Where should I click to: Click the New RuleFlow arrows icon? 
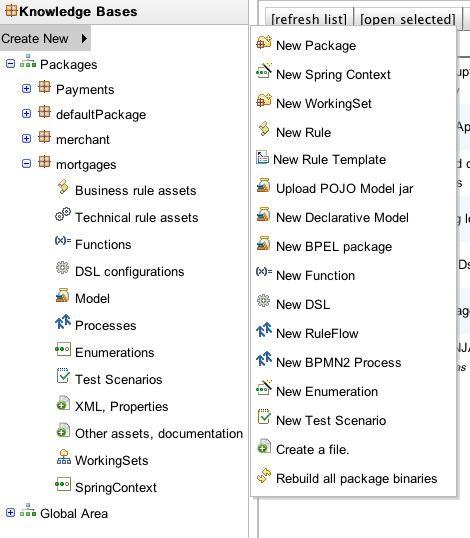(x=264, y=330)
